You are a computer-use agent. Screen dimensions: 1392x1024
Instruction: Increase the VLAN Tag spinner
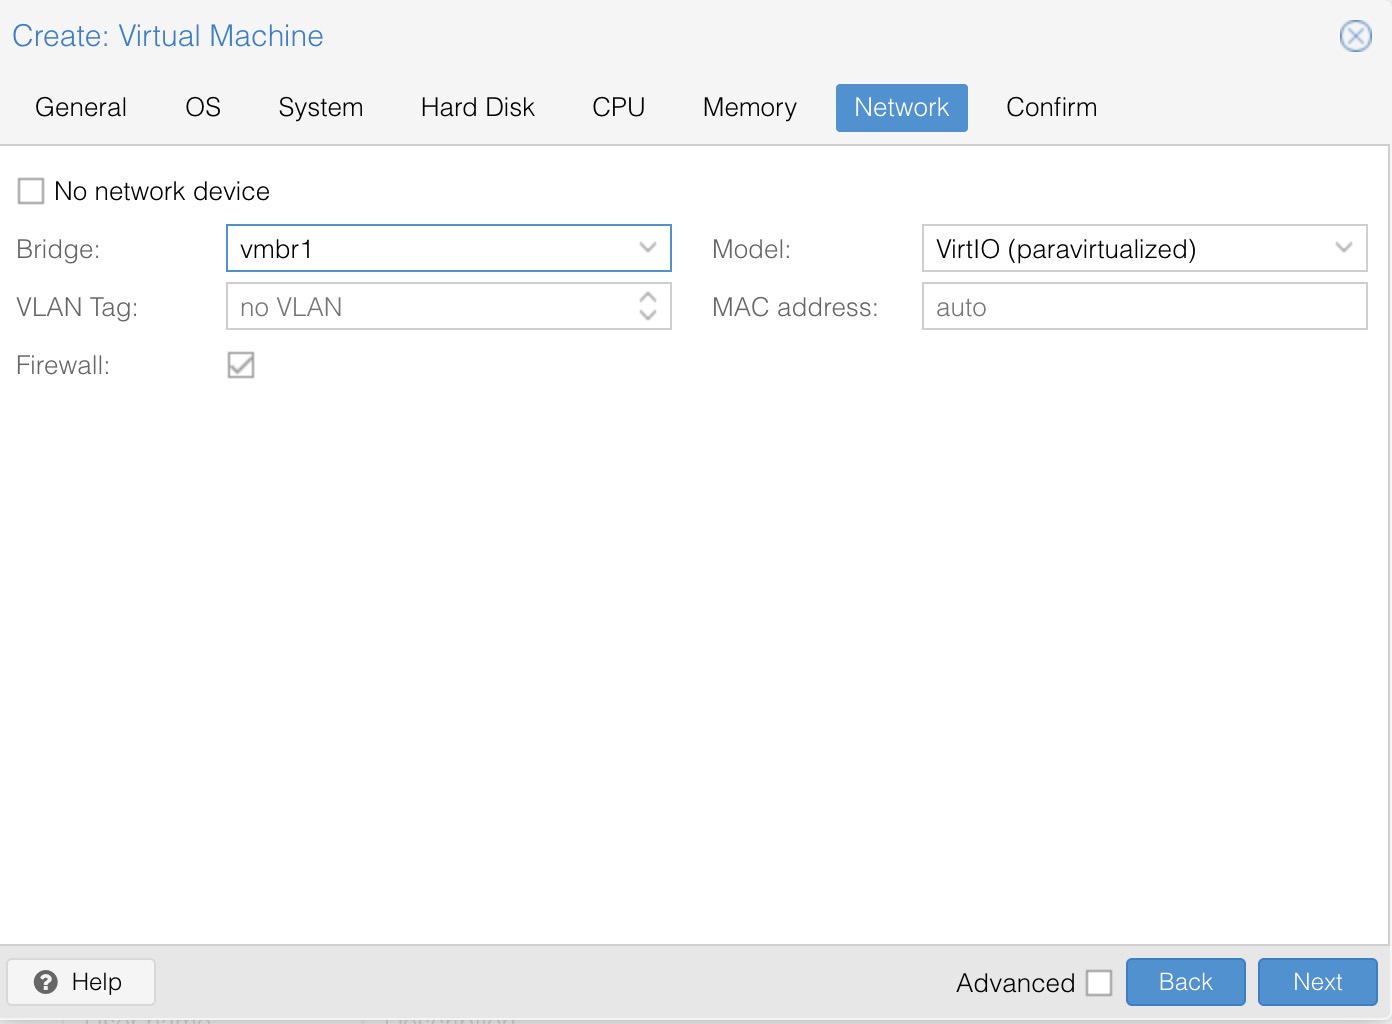648,297
